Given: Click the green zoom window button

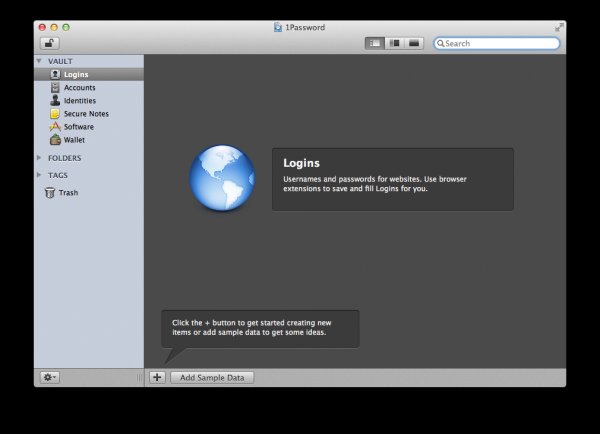Looking at the screenshot, I should (x=66, y=27).
